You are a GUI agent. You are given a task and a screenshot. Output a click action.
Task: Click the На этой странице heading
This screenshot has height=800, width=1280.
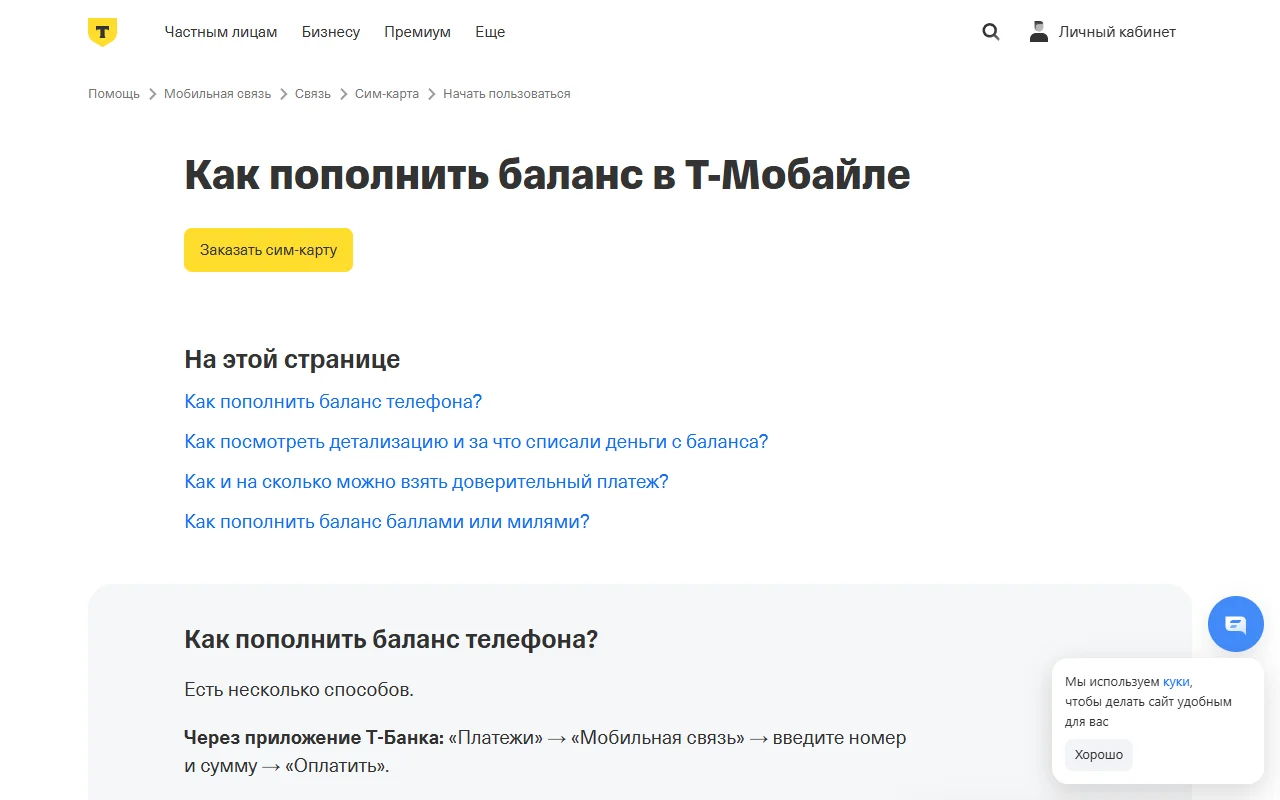coord(292,359)
